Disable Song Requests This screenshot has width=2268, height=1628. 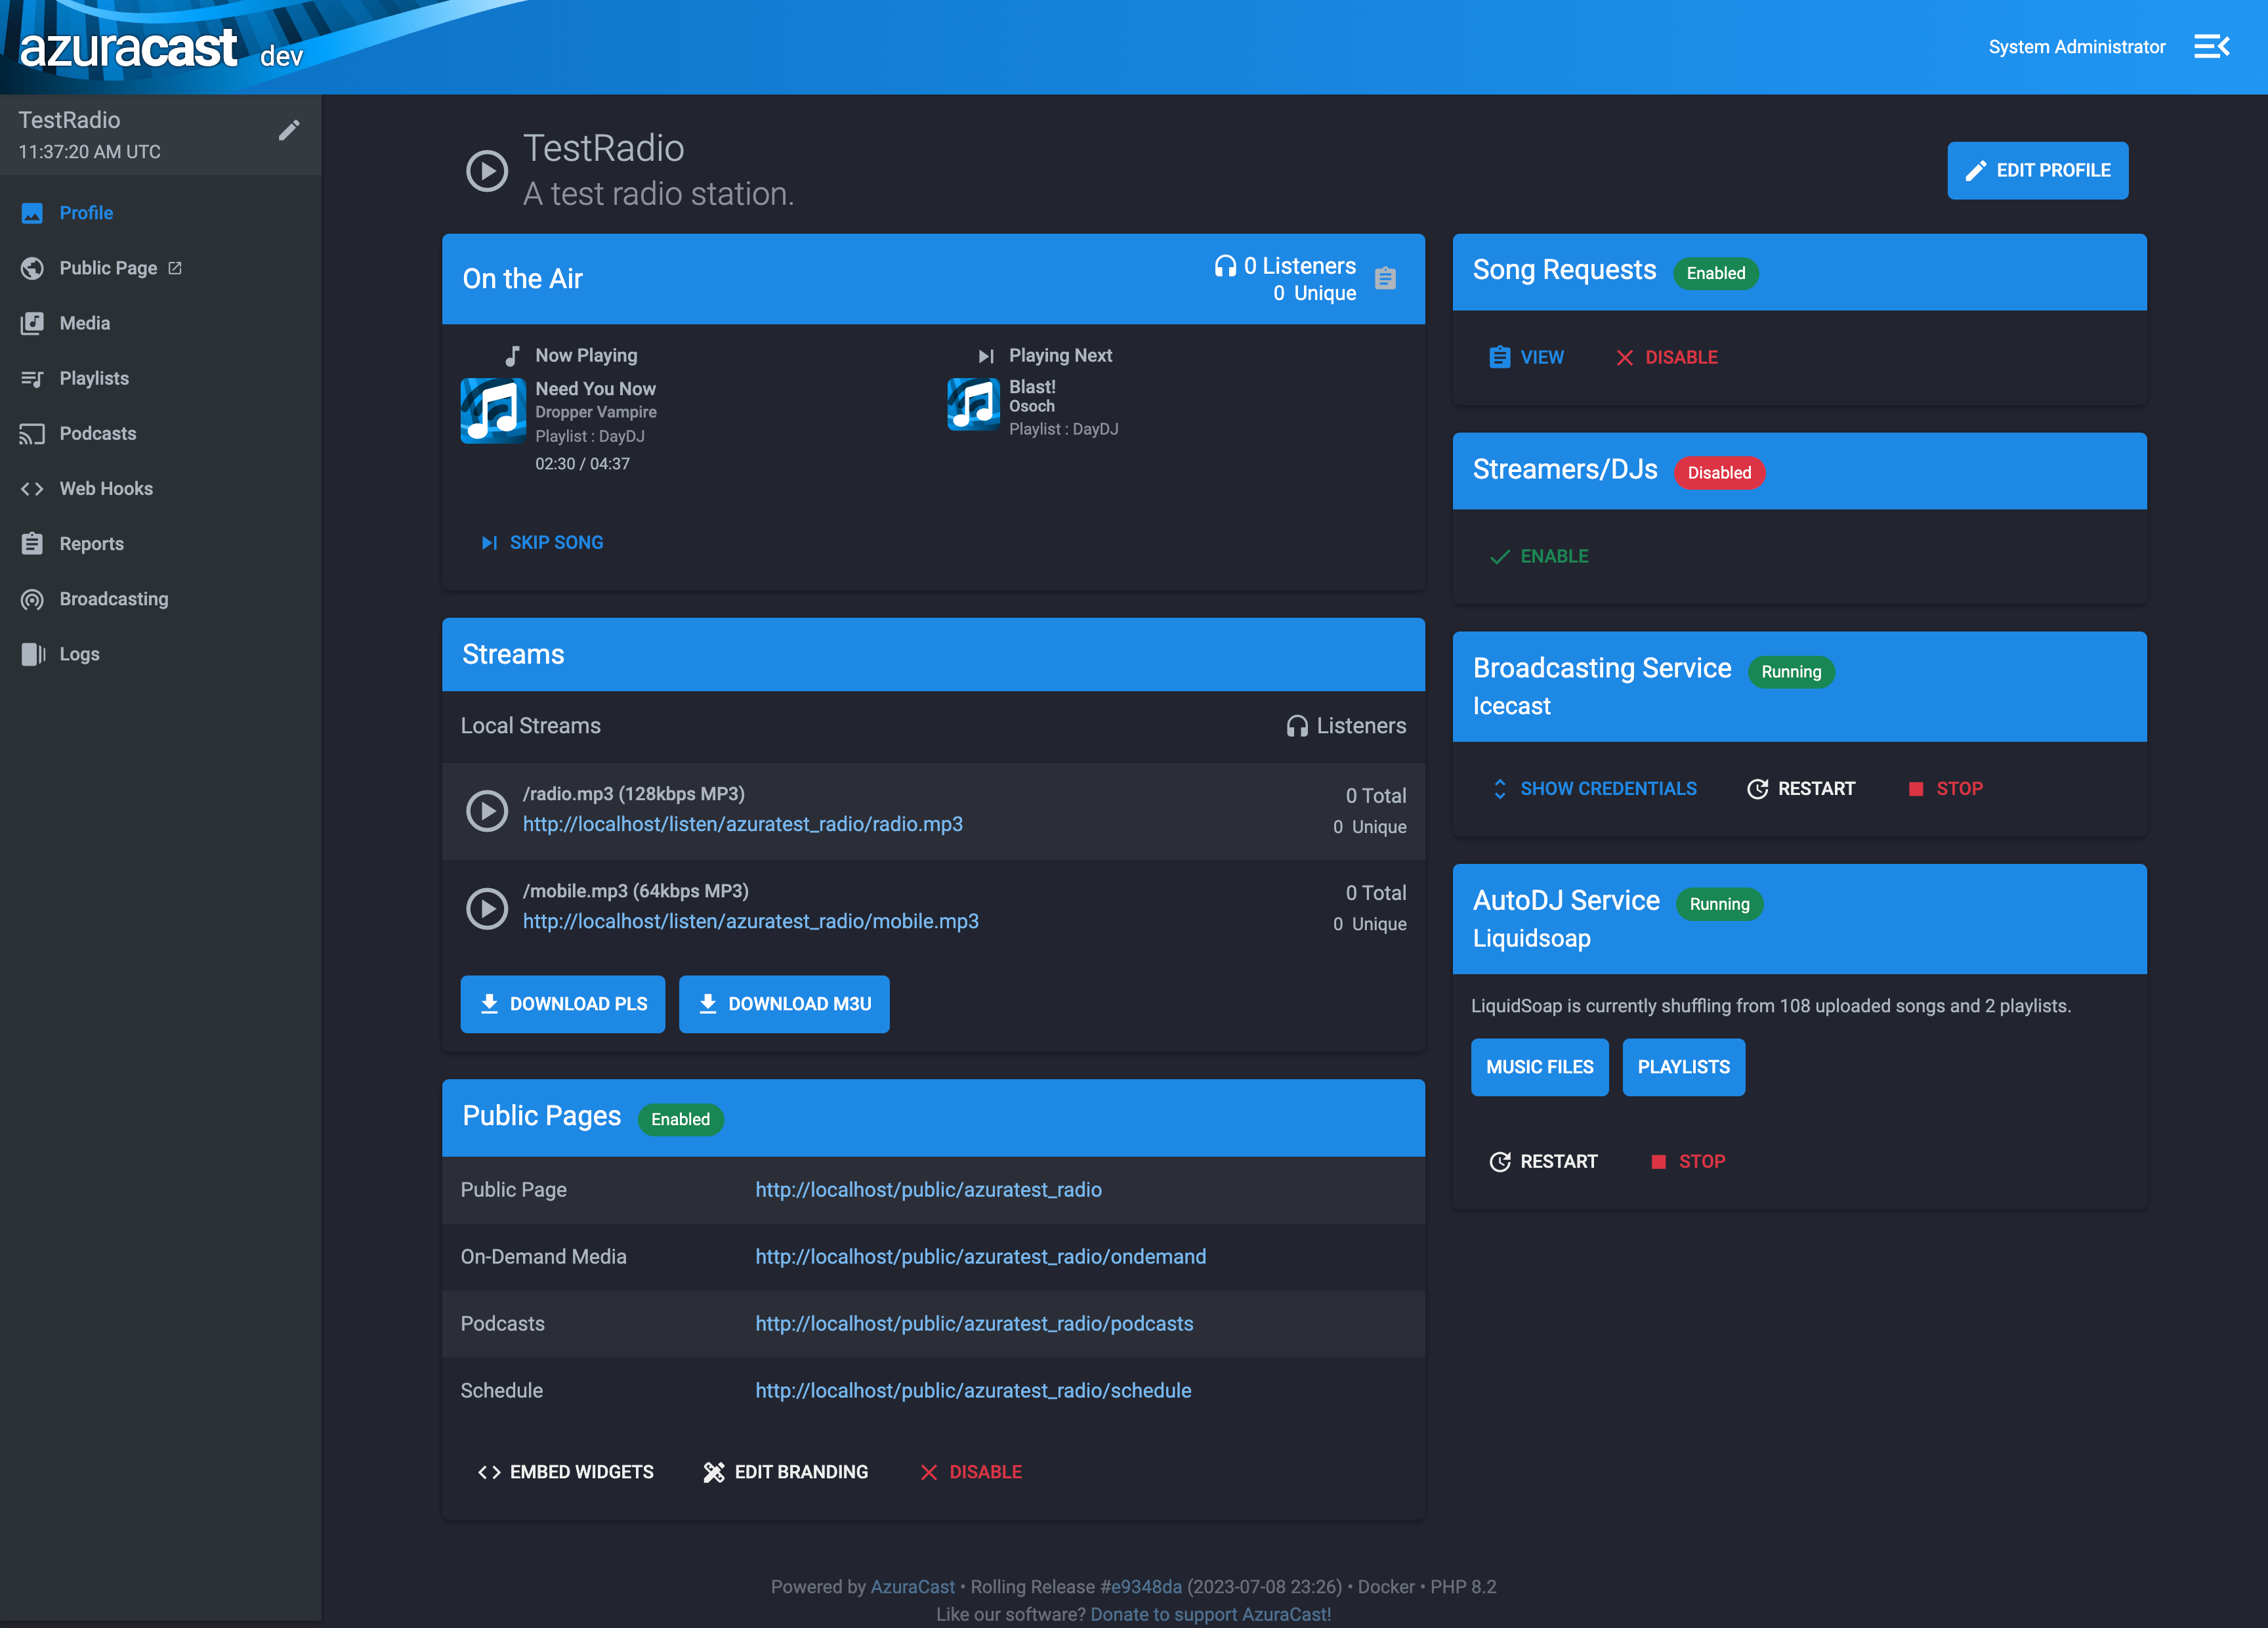(x=1666, y=357)
